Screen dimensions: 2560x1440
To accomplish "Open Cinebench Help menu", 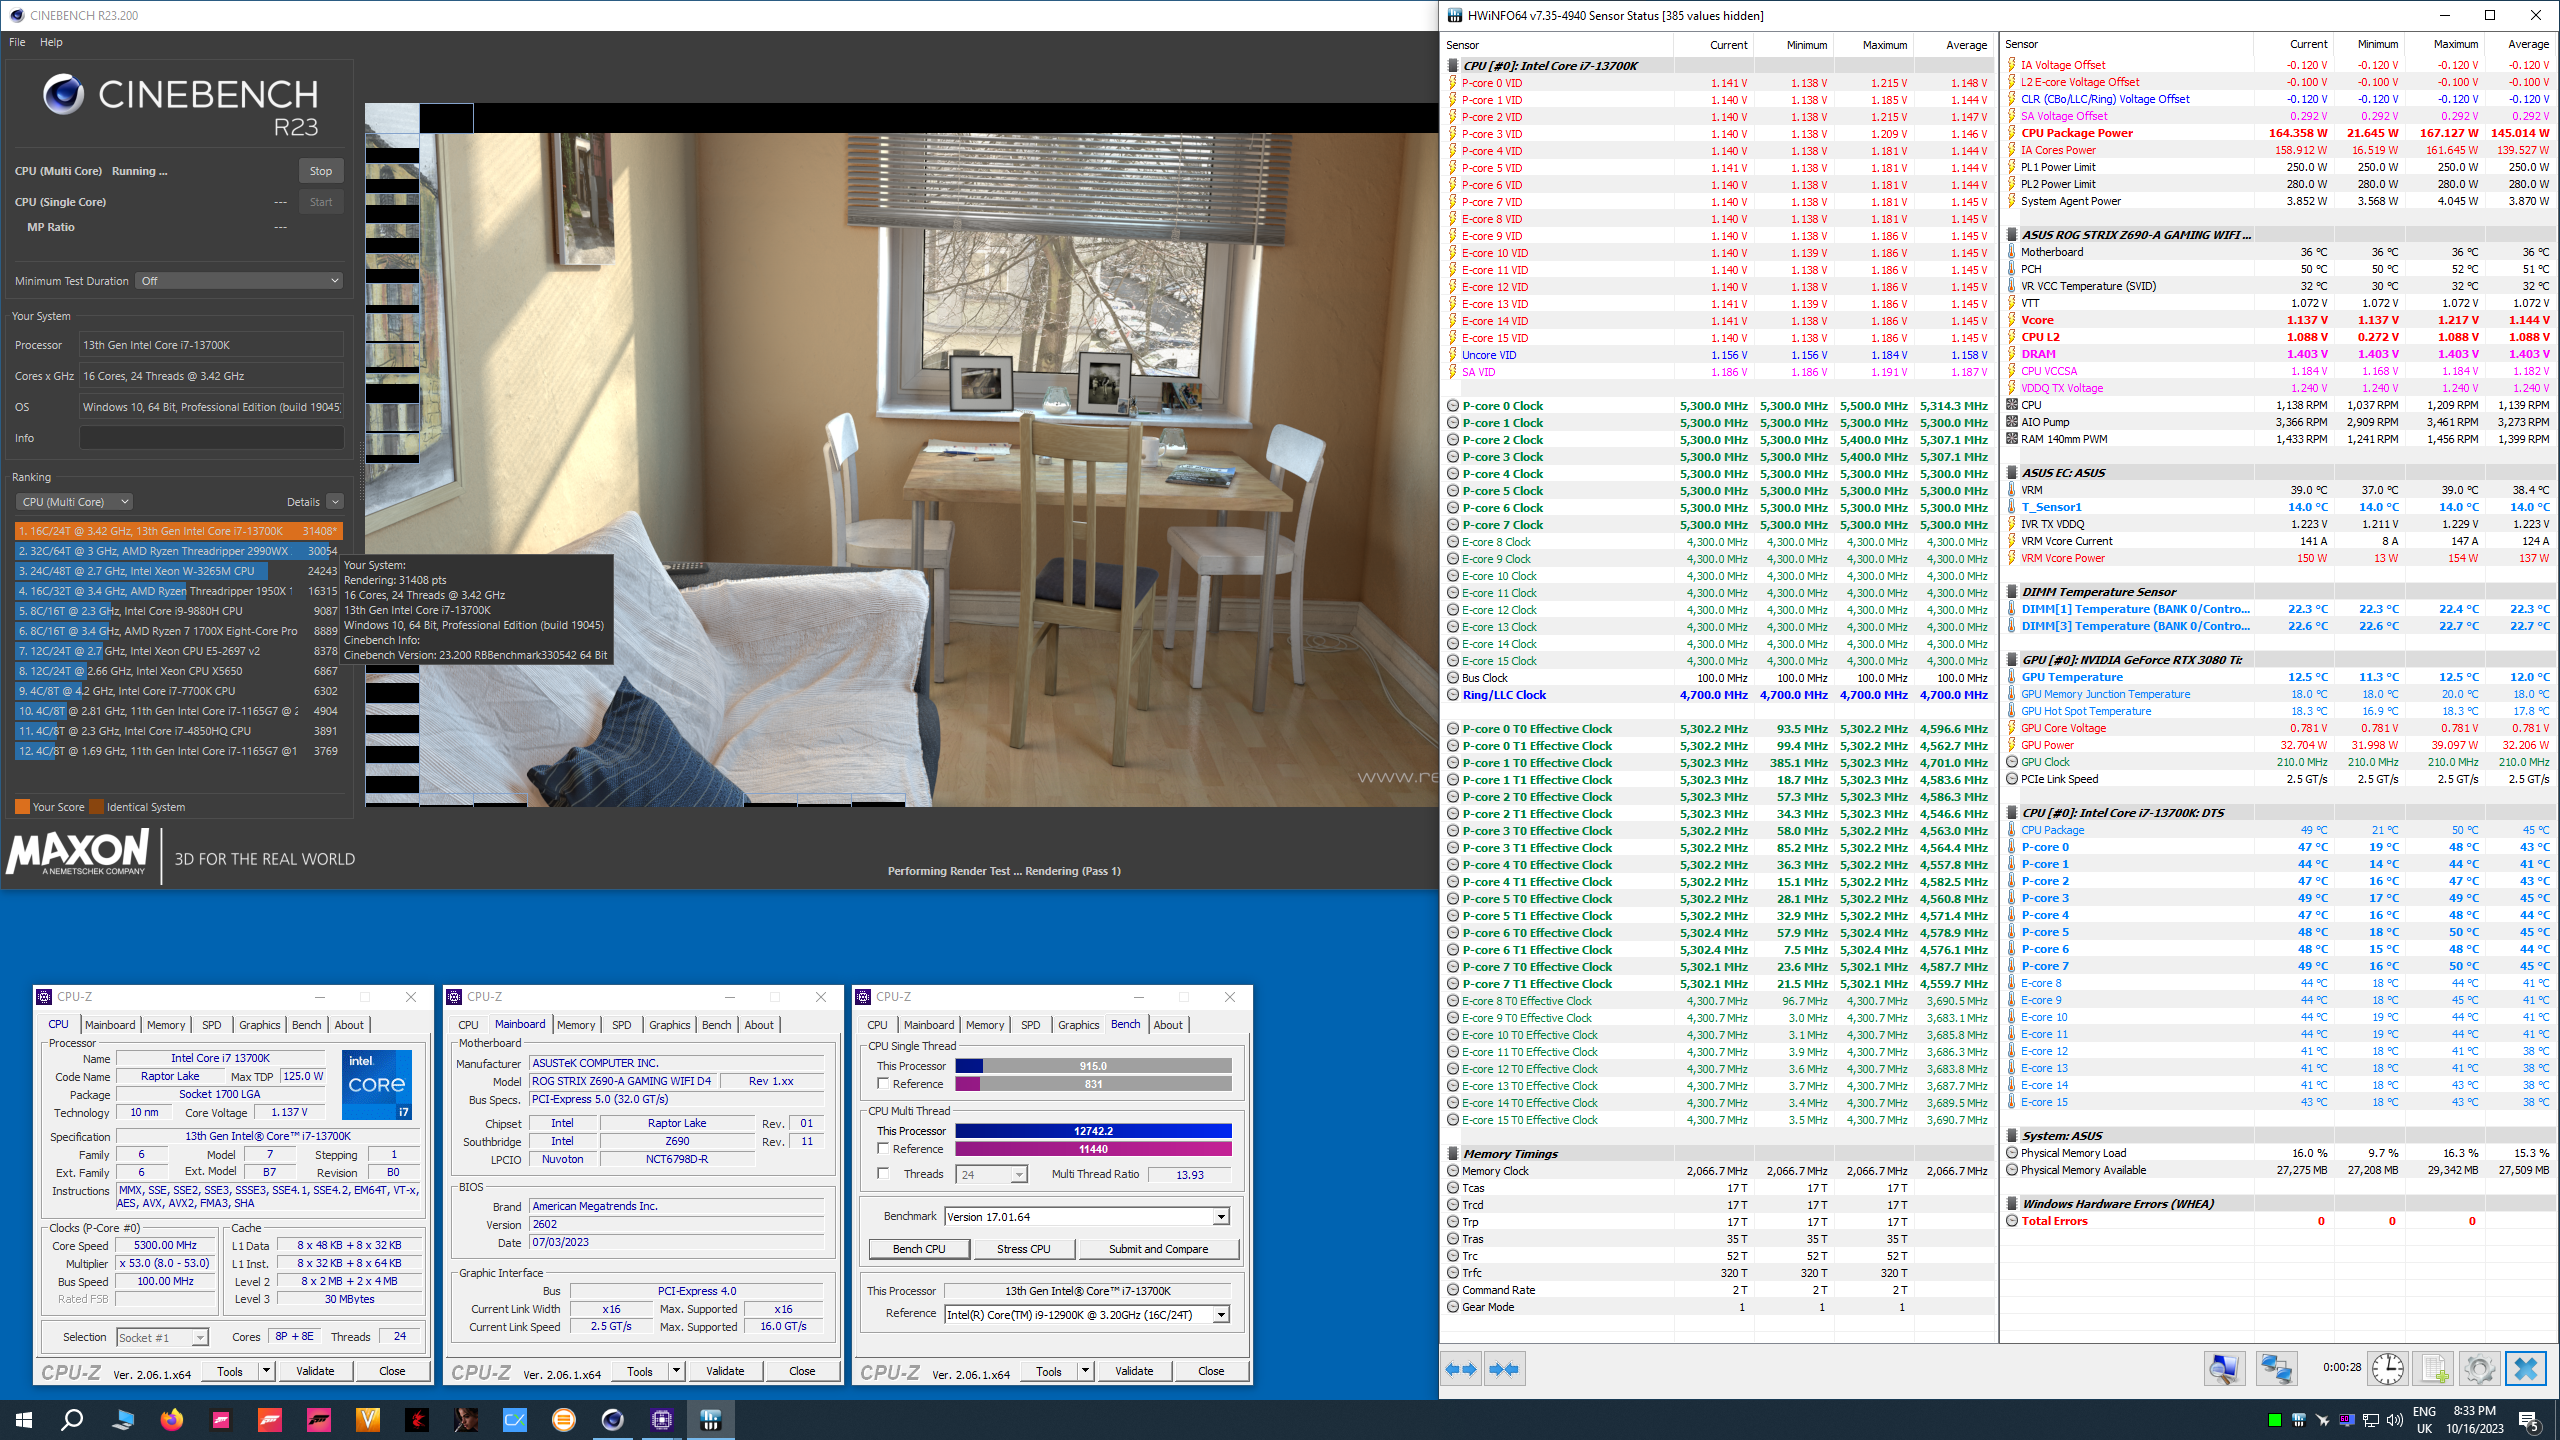I will (51, 42).
